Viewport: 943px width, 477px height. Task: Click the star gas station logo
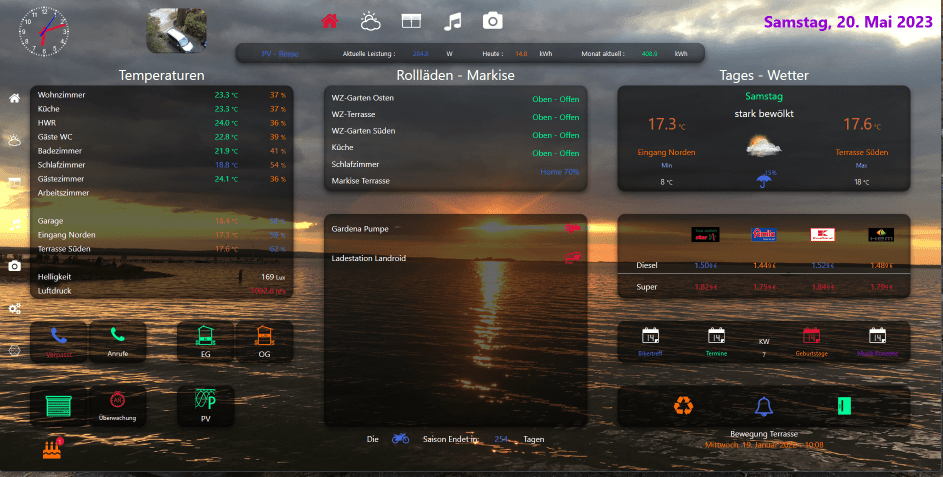tap(705, 235)
